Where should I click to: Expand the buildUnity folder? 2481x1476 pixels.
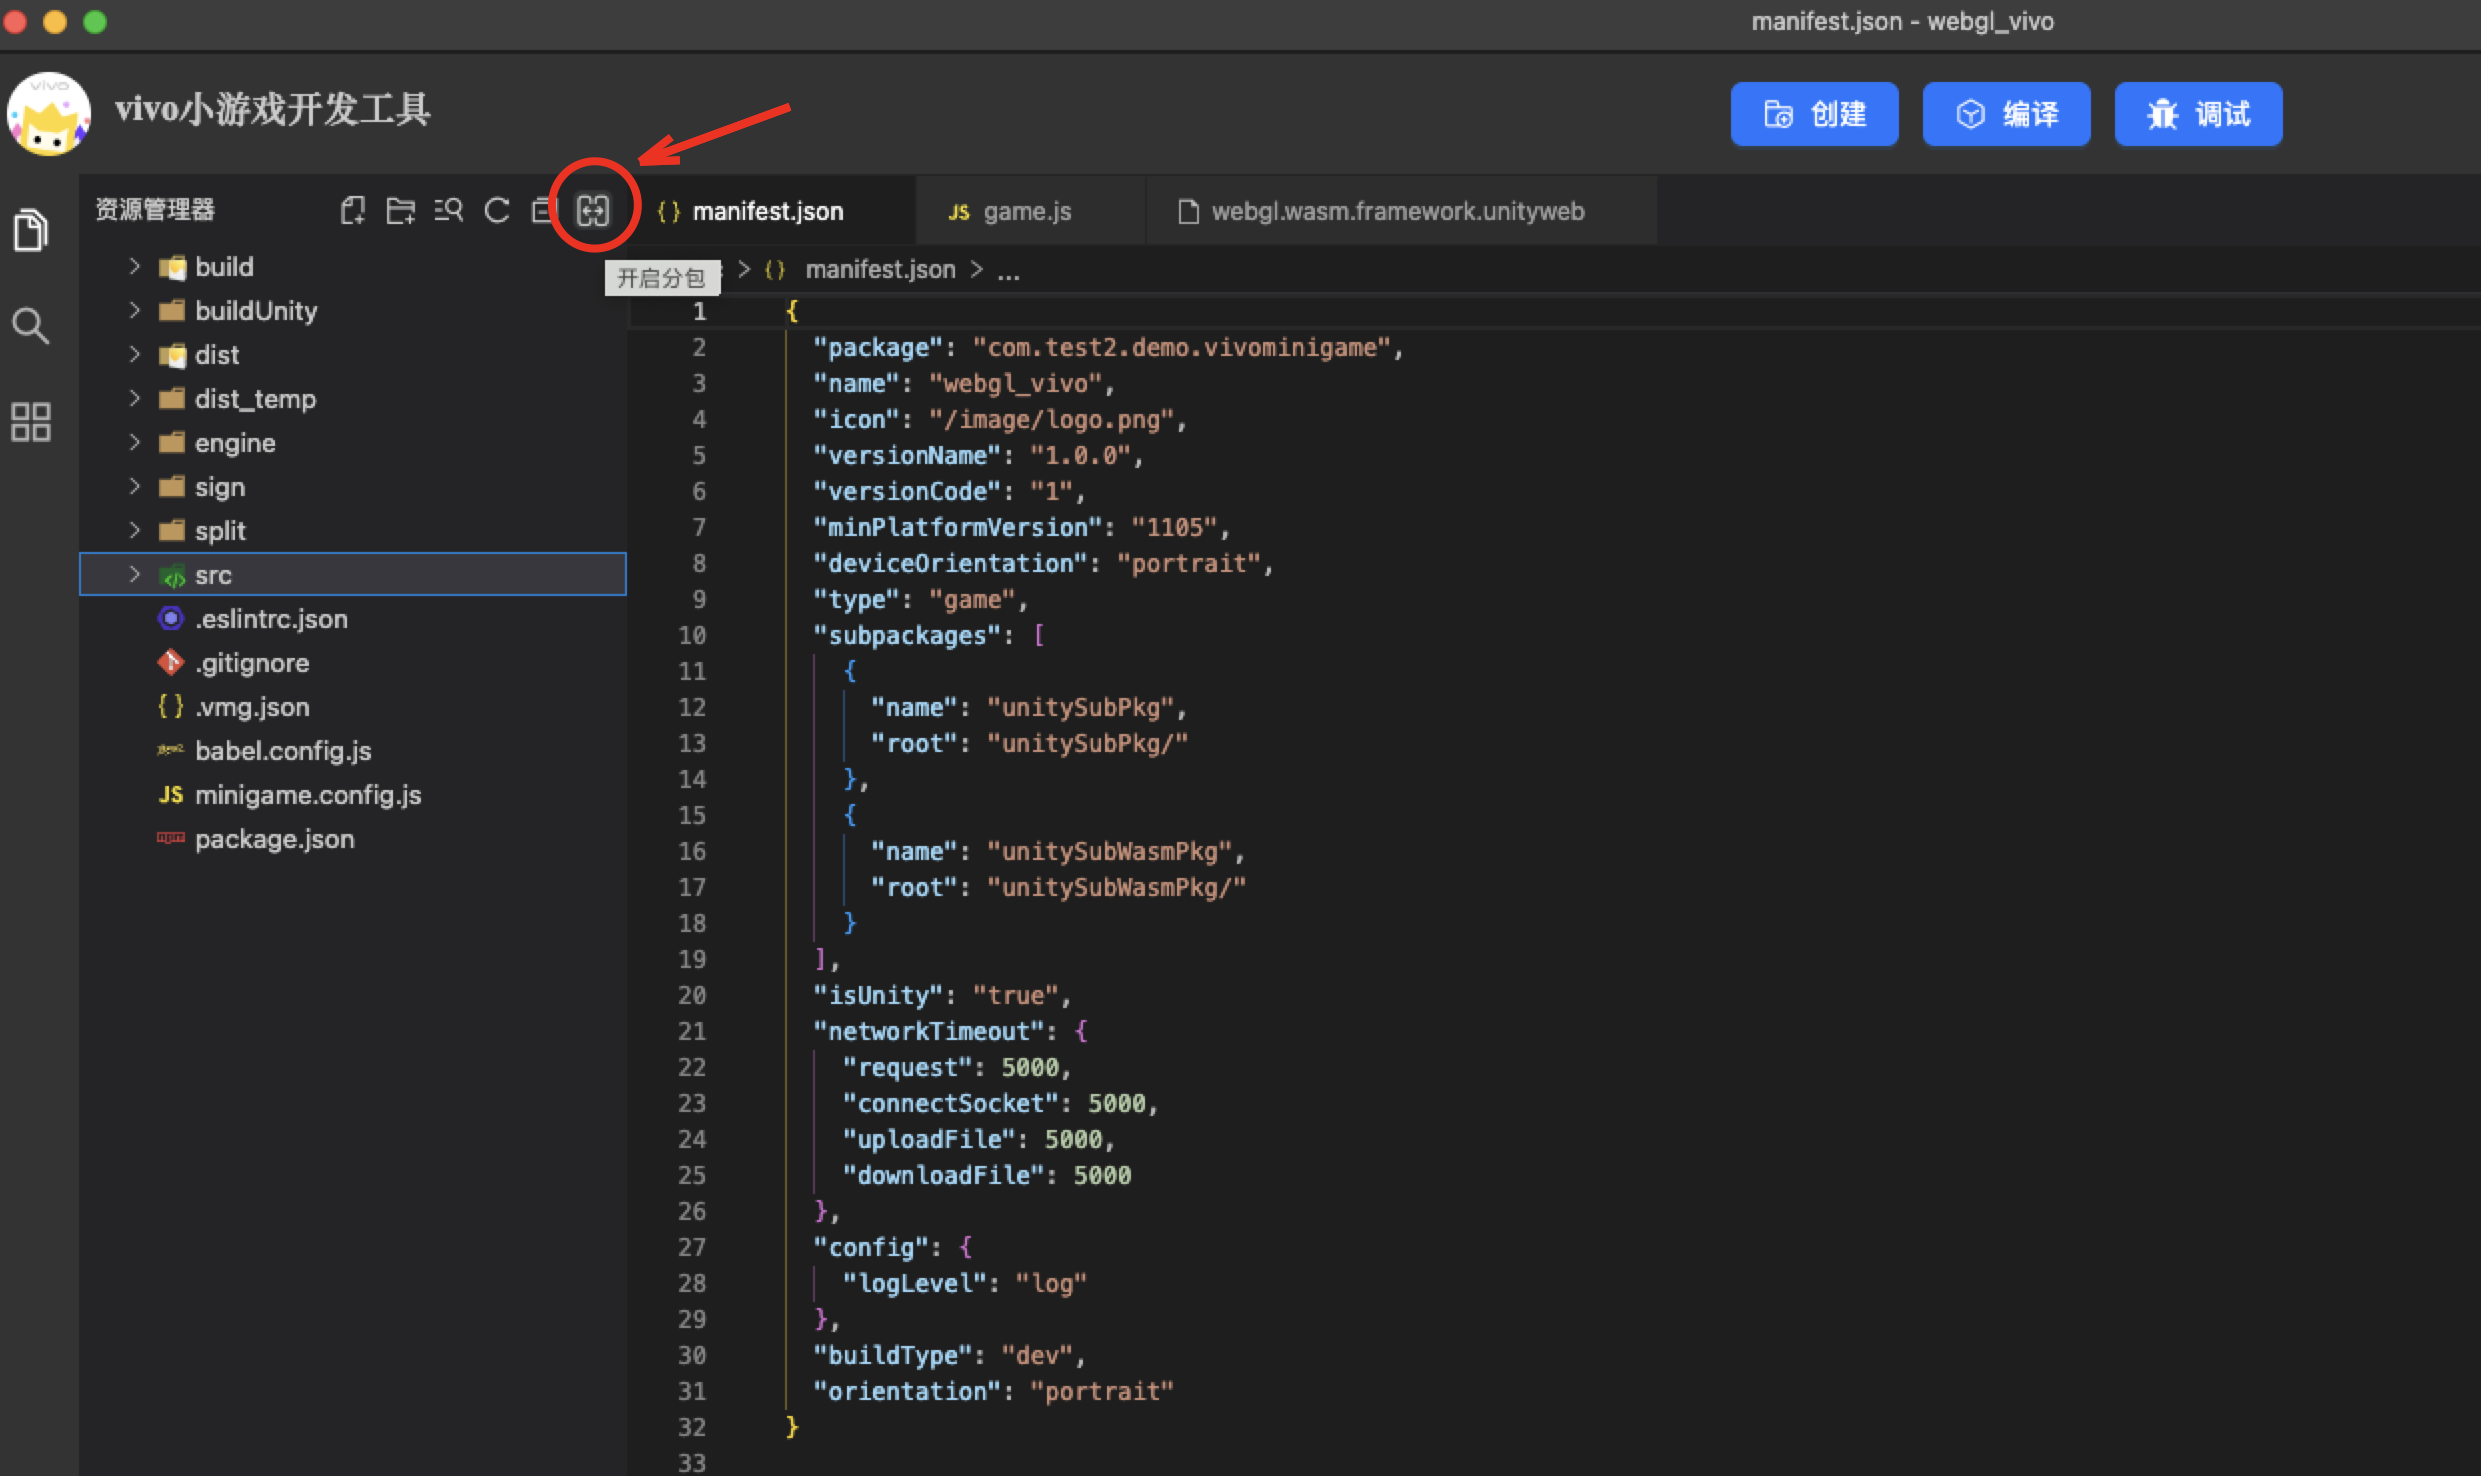(x=135, y=310)
